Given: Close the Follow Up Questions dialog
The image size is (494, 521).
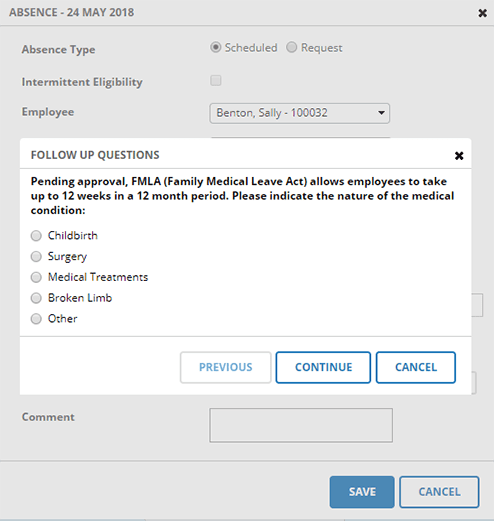Looking at the screenshot, I should pos(459,156).
